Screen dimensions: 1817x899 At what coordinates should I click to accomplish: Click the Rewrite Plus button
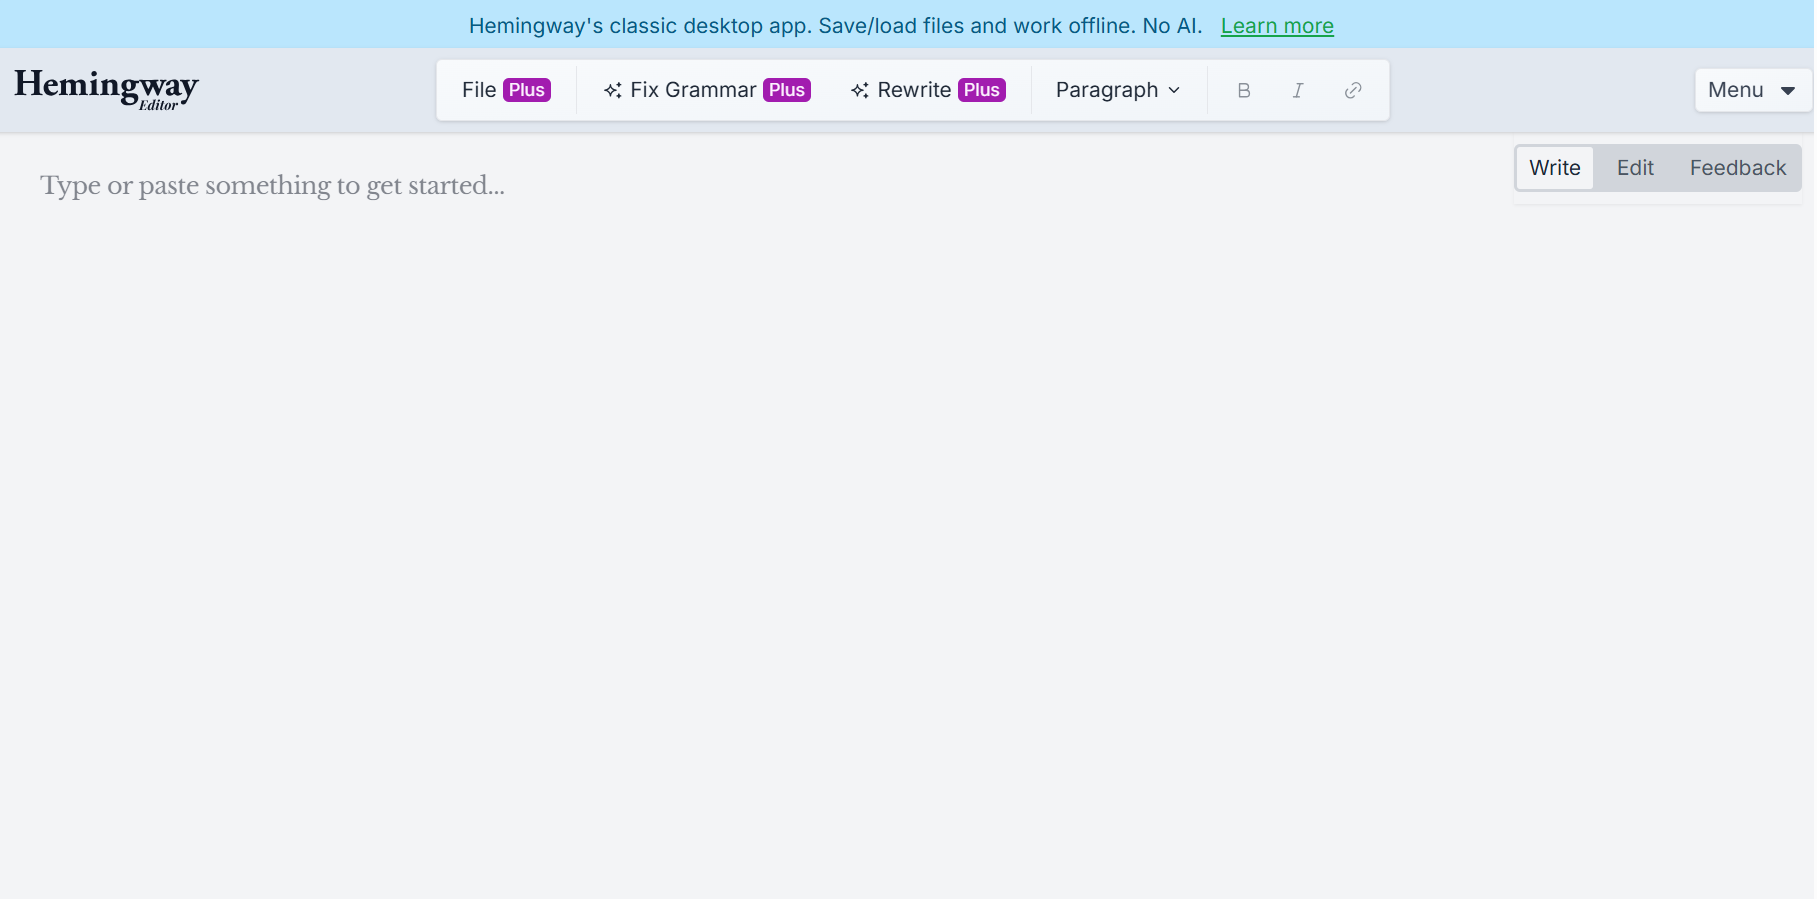pyautogui.click(x=928, y=90)
